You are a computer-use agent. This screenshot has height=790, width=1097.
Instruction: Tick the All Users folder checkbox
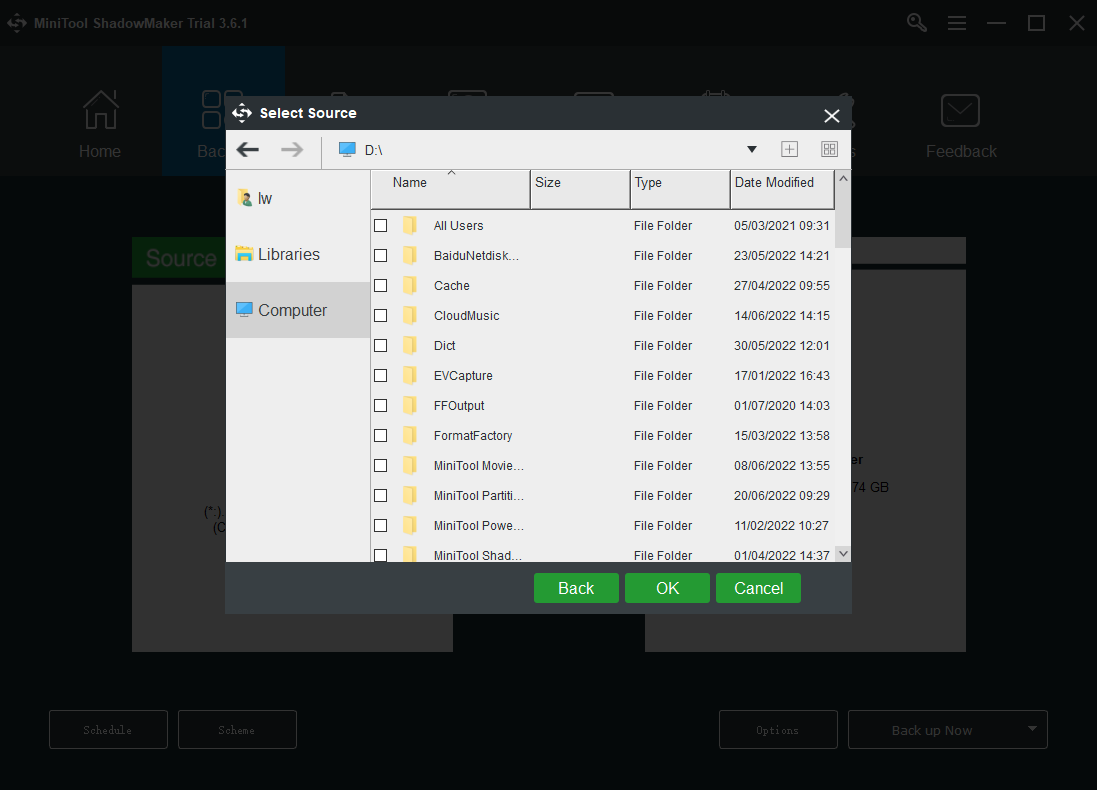(x=381, y=225)
